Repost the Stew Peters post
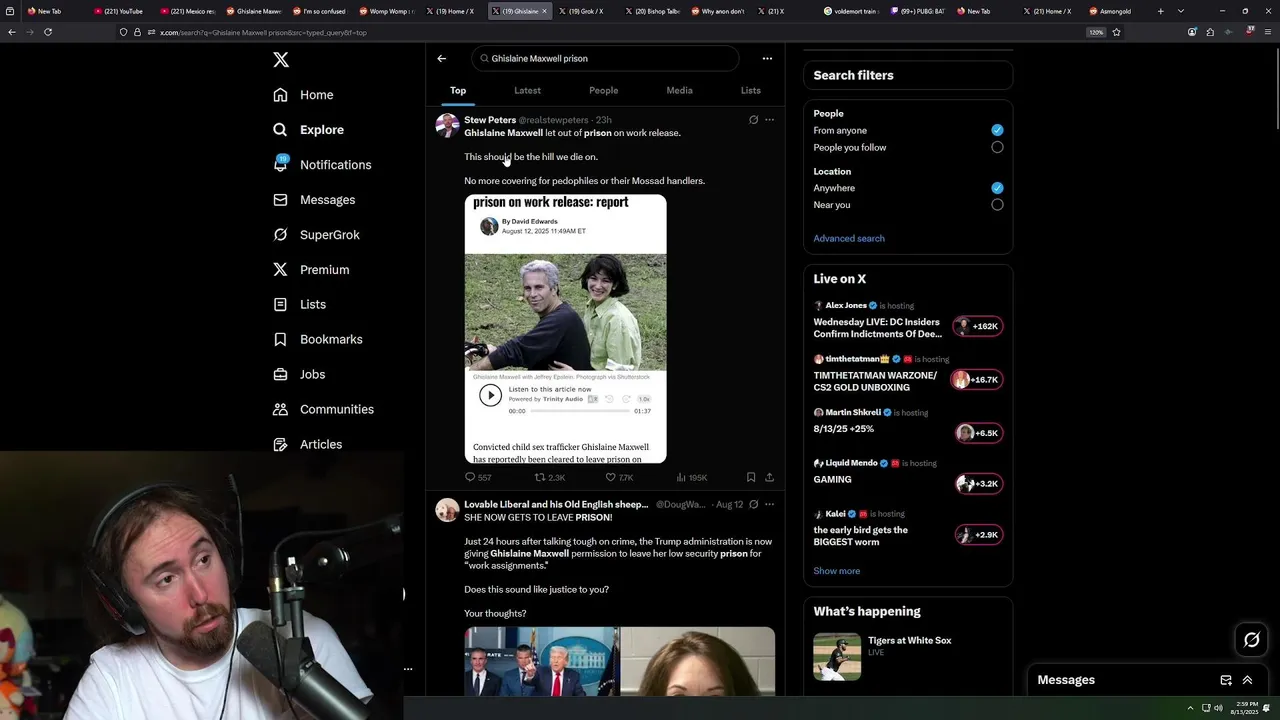The width and height of the screenshot is (1280, 720). coord(550,477)
